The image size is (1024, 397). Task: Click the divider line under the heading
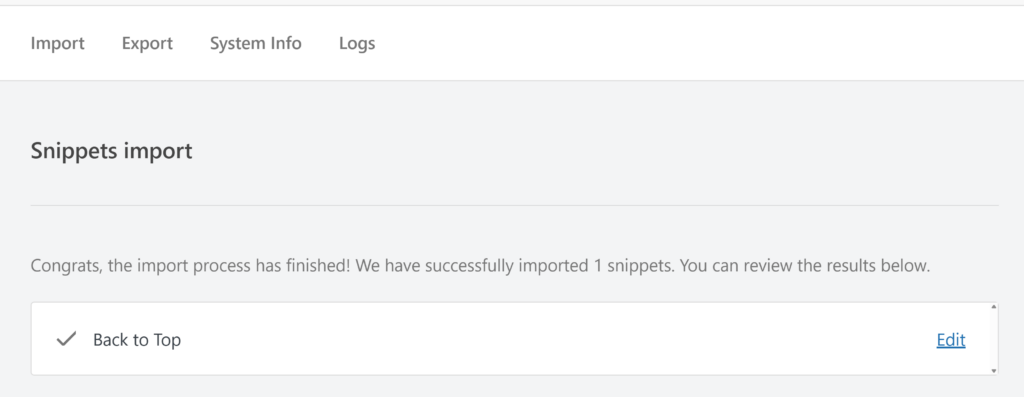click(515, 205)
